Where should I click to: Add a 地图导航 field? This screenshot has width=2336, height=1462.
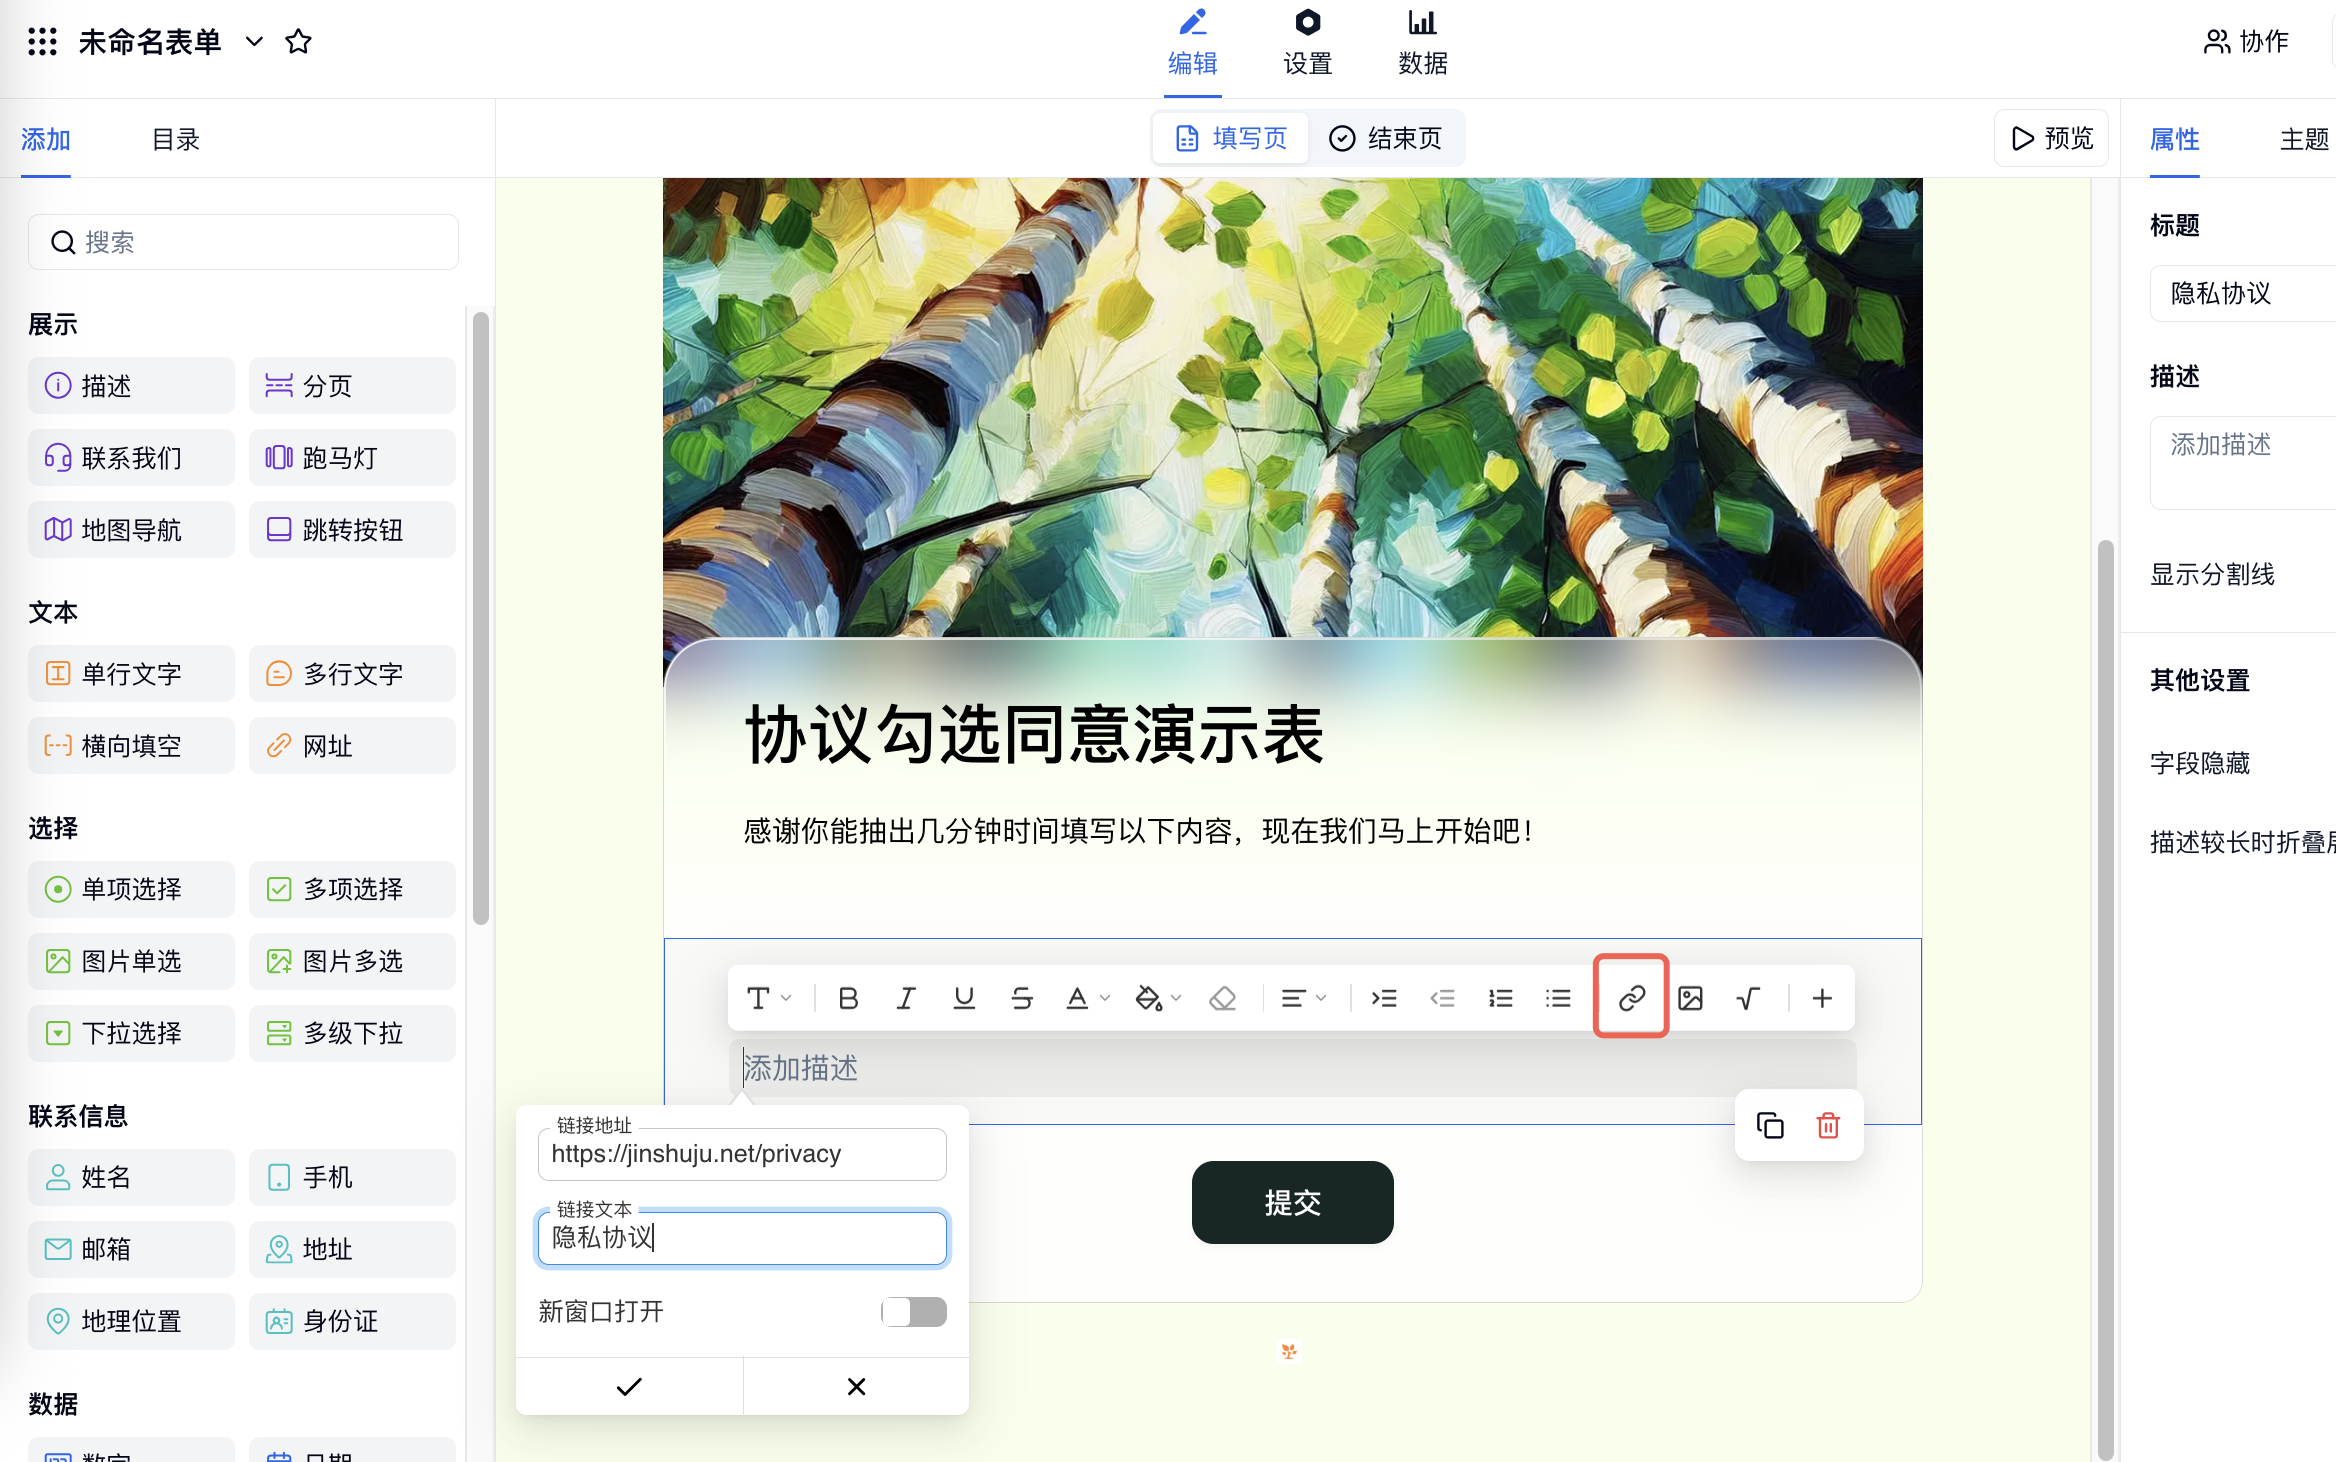click(131, 529)
